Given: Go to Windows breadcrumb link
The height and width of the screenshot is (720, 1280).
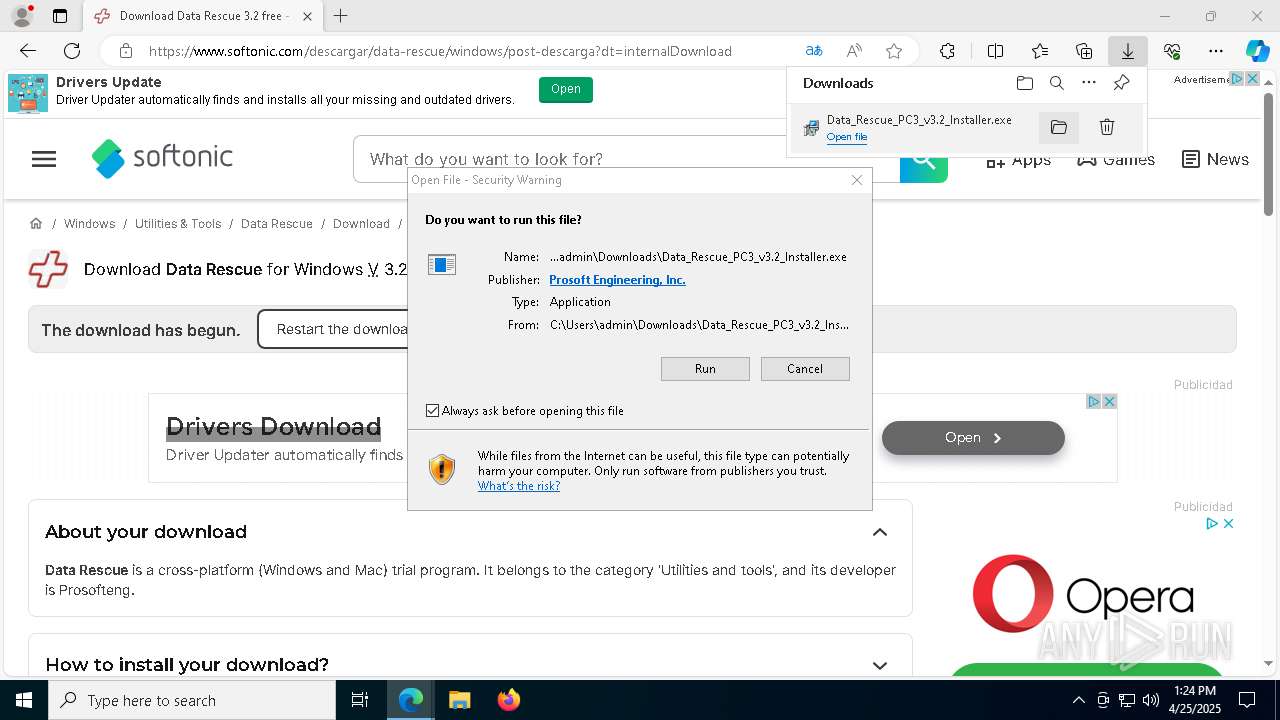Looking at the screenshot, I should tap(89, 223).
